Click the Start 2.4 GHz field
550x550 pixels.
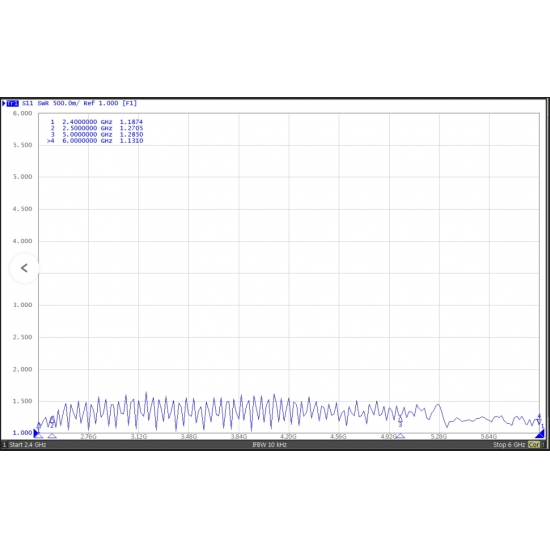(x=27, y=445)
